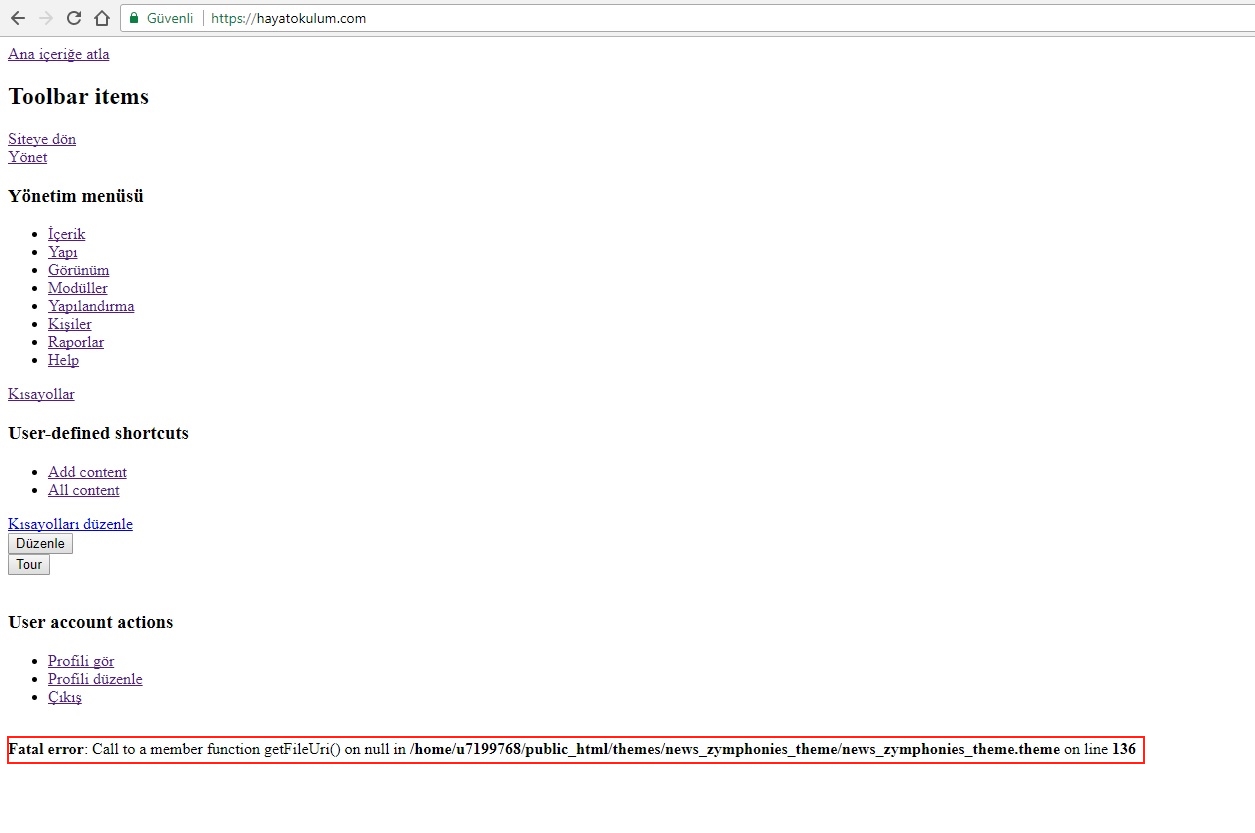Open the 'Siteye dön' link
Screen dimensions: 1255x833
coord(42,139)
